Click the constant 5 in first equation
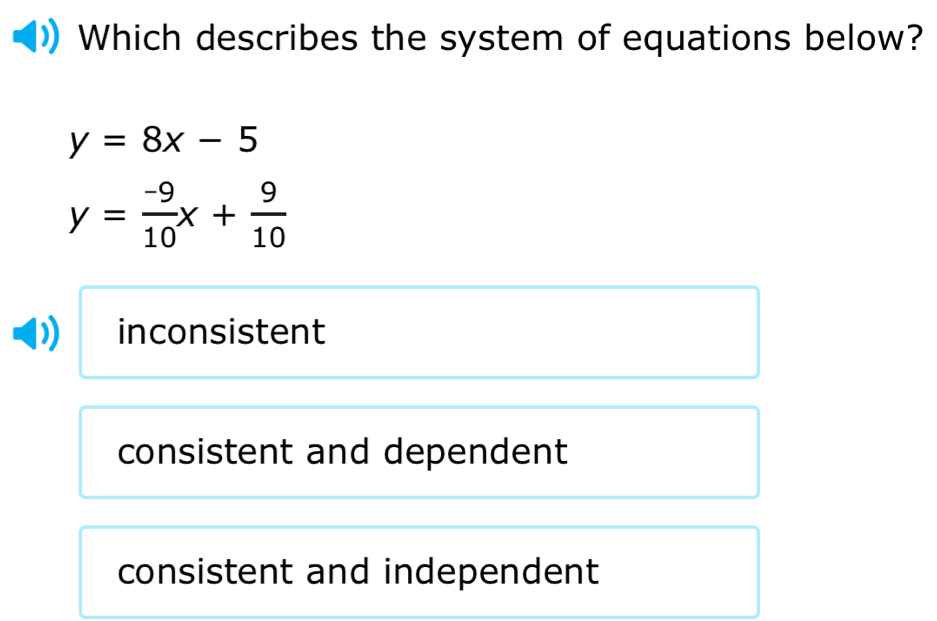This screenshot has width=937, height=621. pos(246,142)
